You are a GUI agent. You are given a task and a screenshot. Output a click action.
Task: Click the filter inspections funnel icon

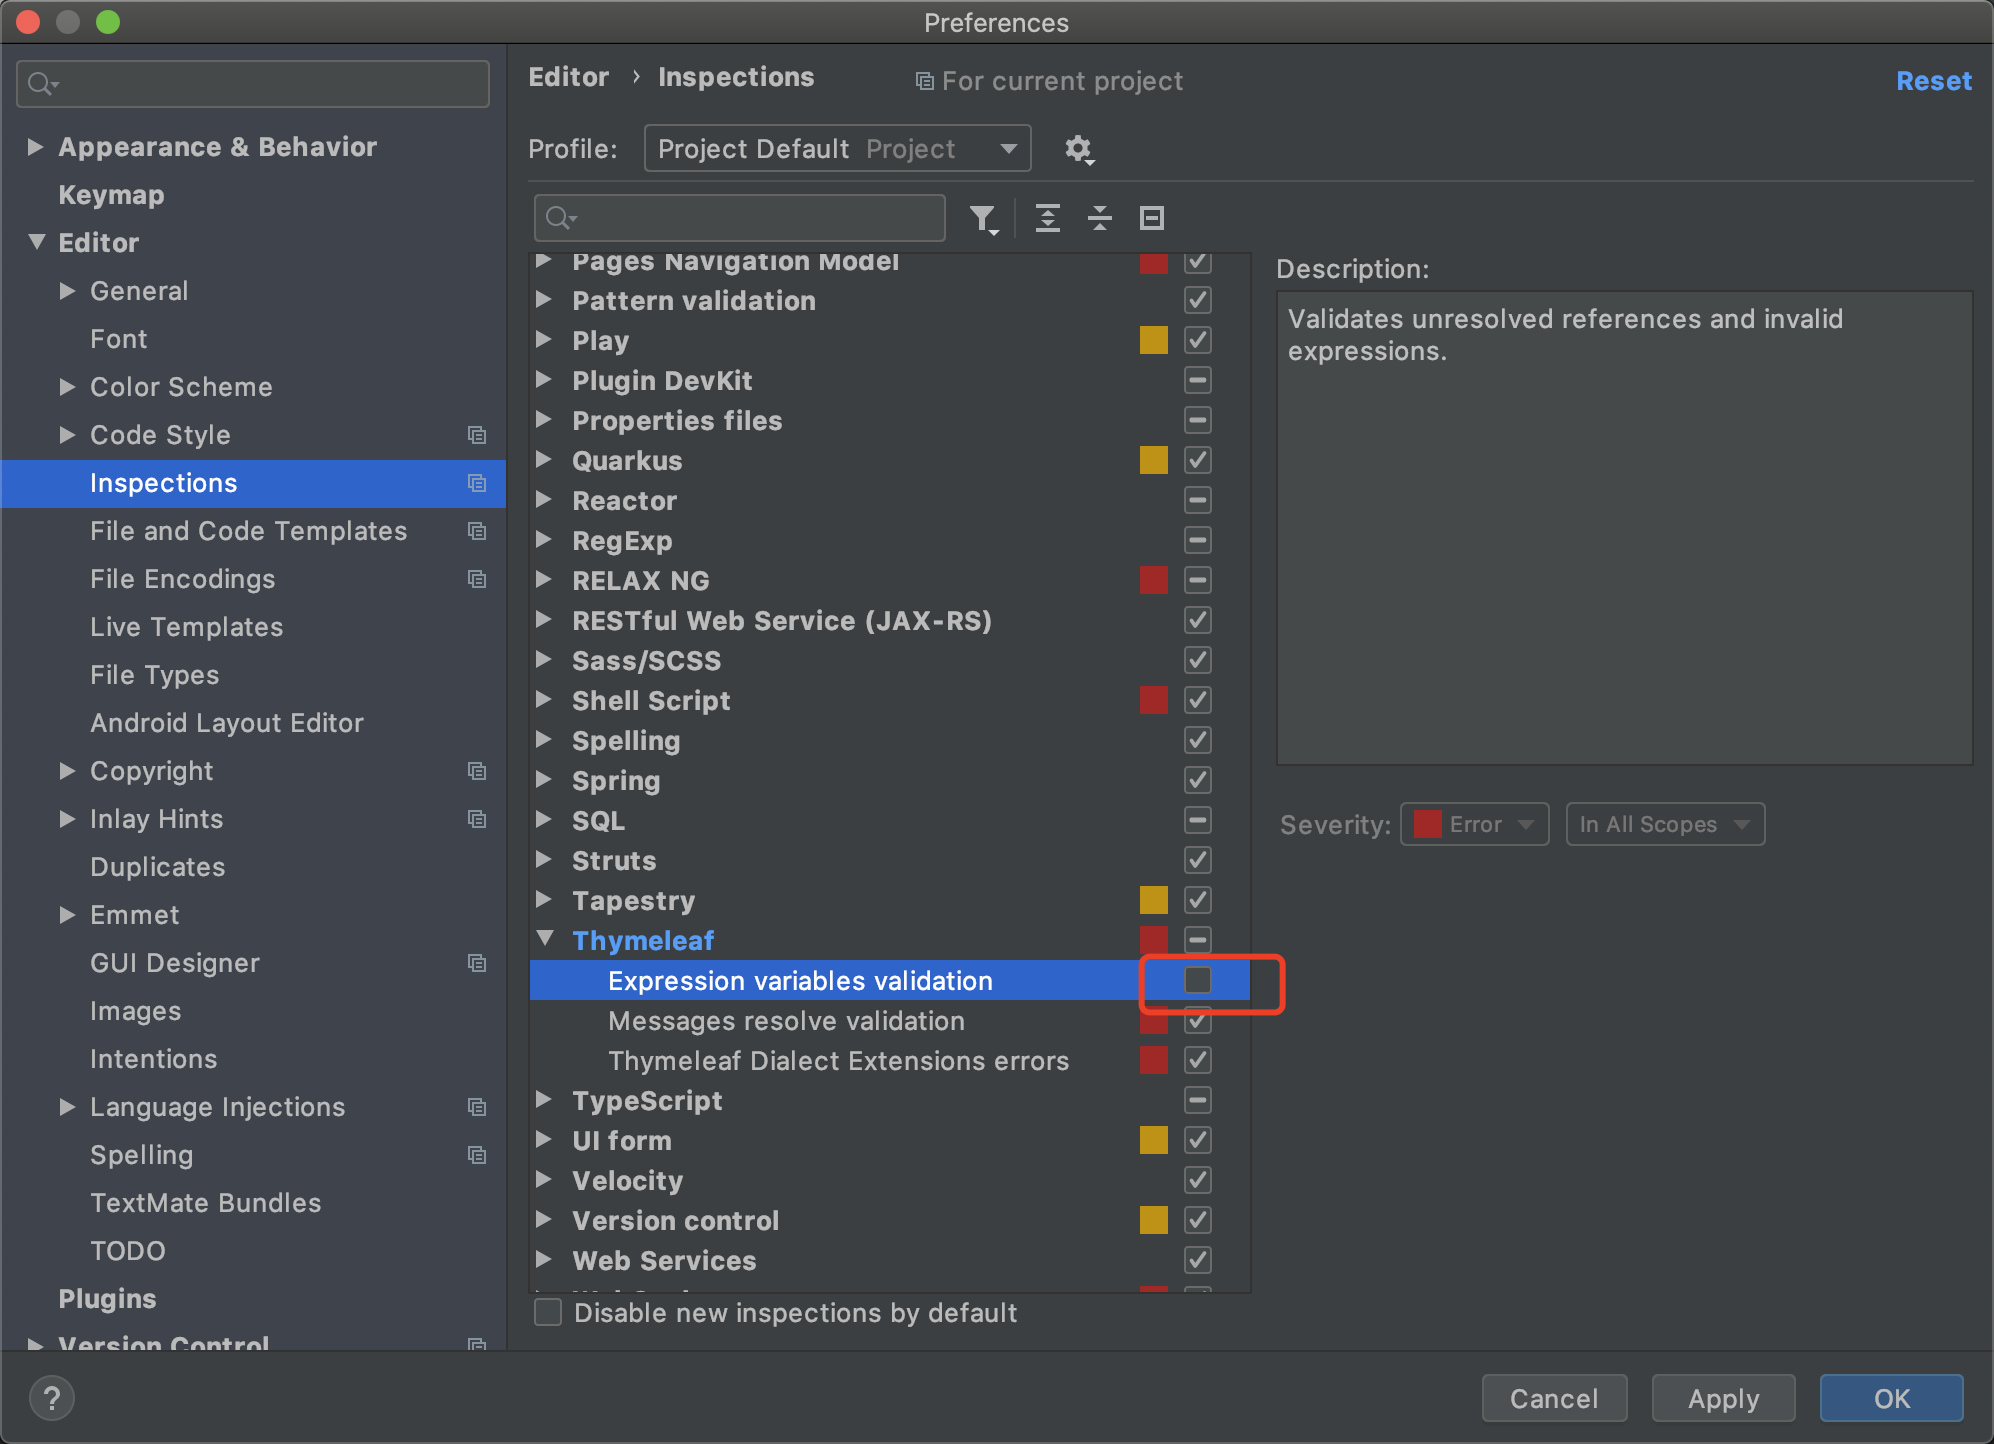click(984, 219)
